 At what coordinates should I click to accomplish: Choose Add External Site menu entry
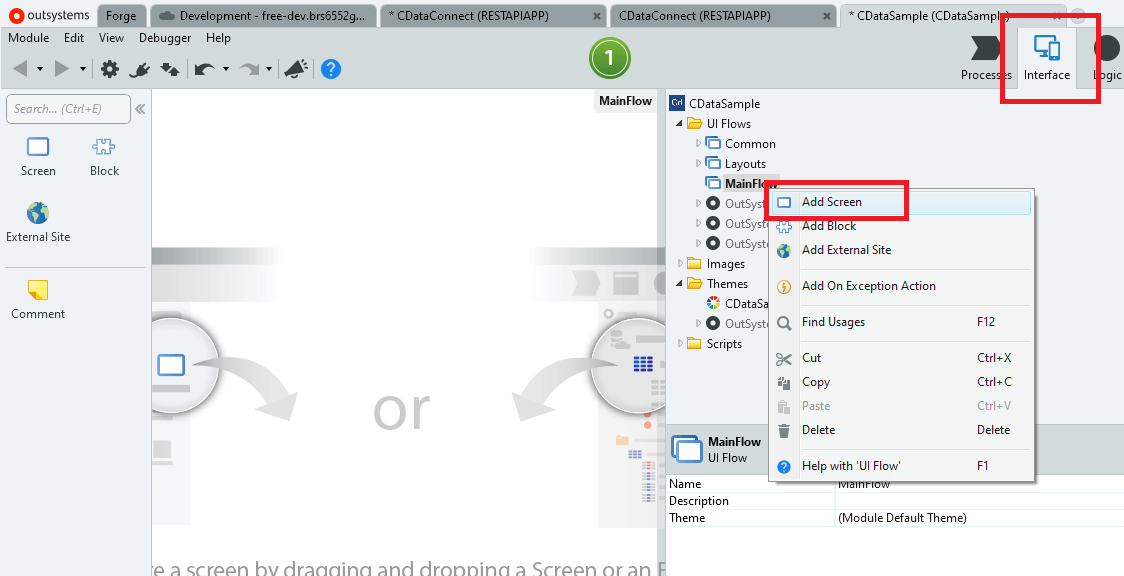pyautogui.click(x=901, y=250)
